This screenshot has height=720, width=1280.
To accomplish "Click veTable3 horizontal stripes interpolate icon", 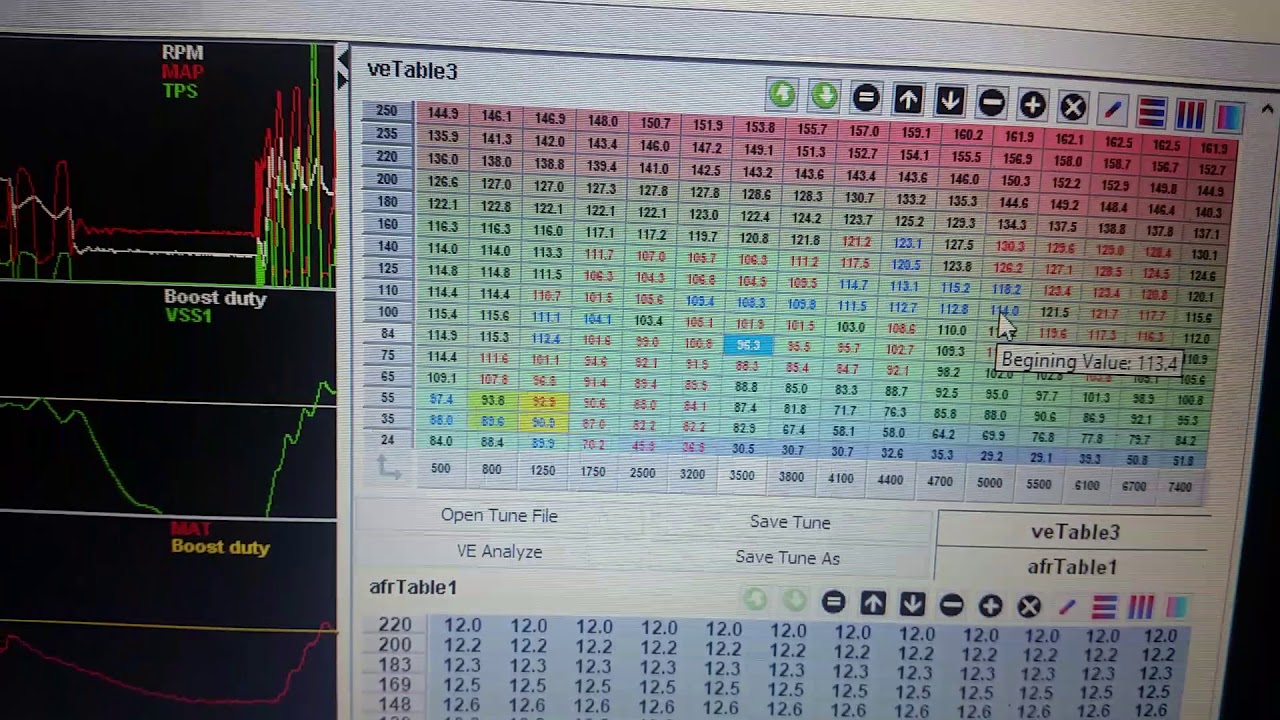I will click(x=1151, y=112).
